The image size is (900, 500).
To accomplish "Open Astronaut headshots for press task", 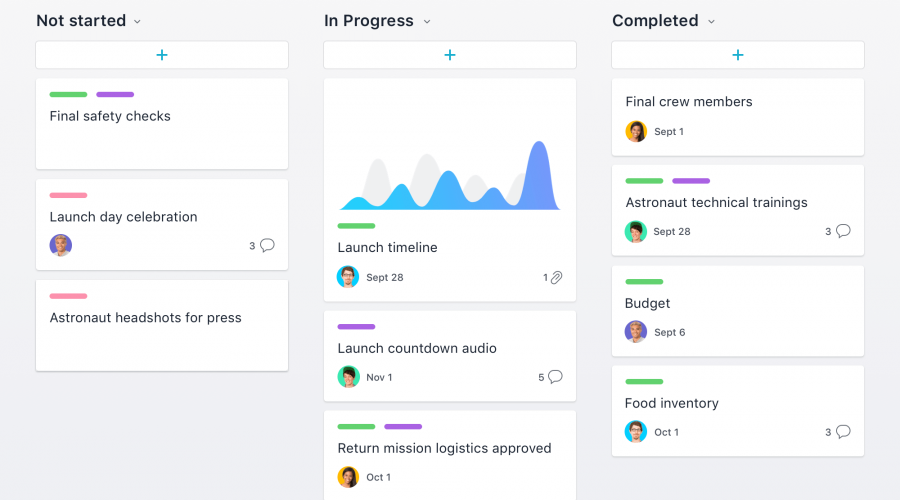I will tap(146, 318).
